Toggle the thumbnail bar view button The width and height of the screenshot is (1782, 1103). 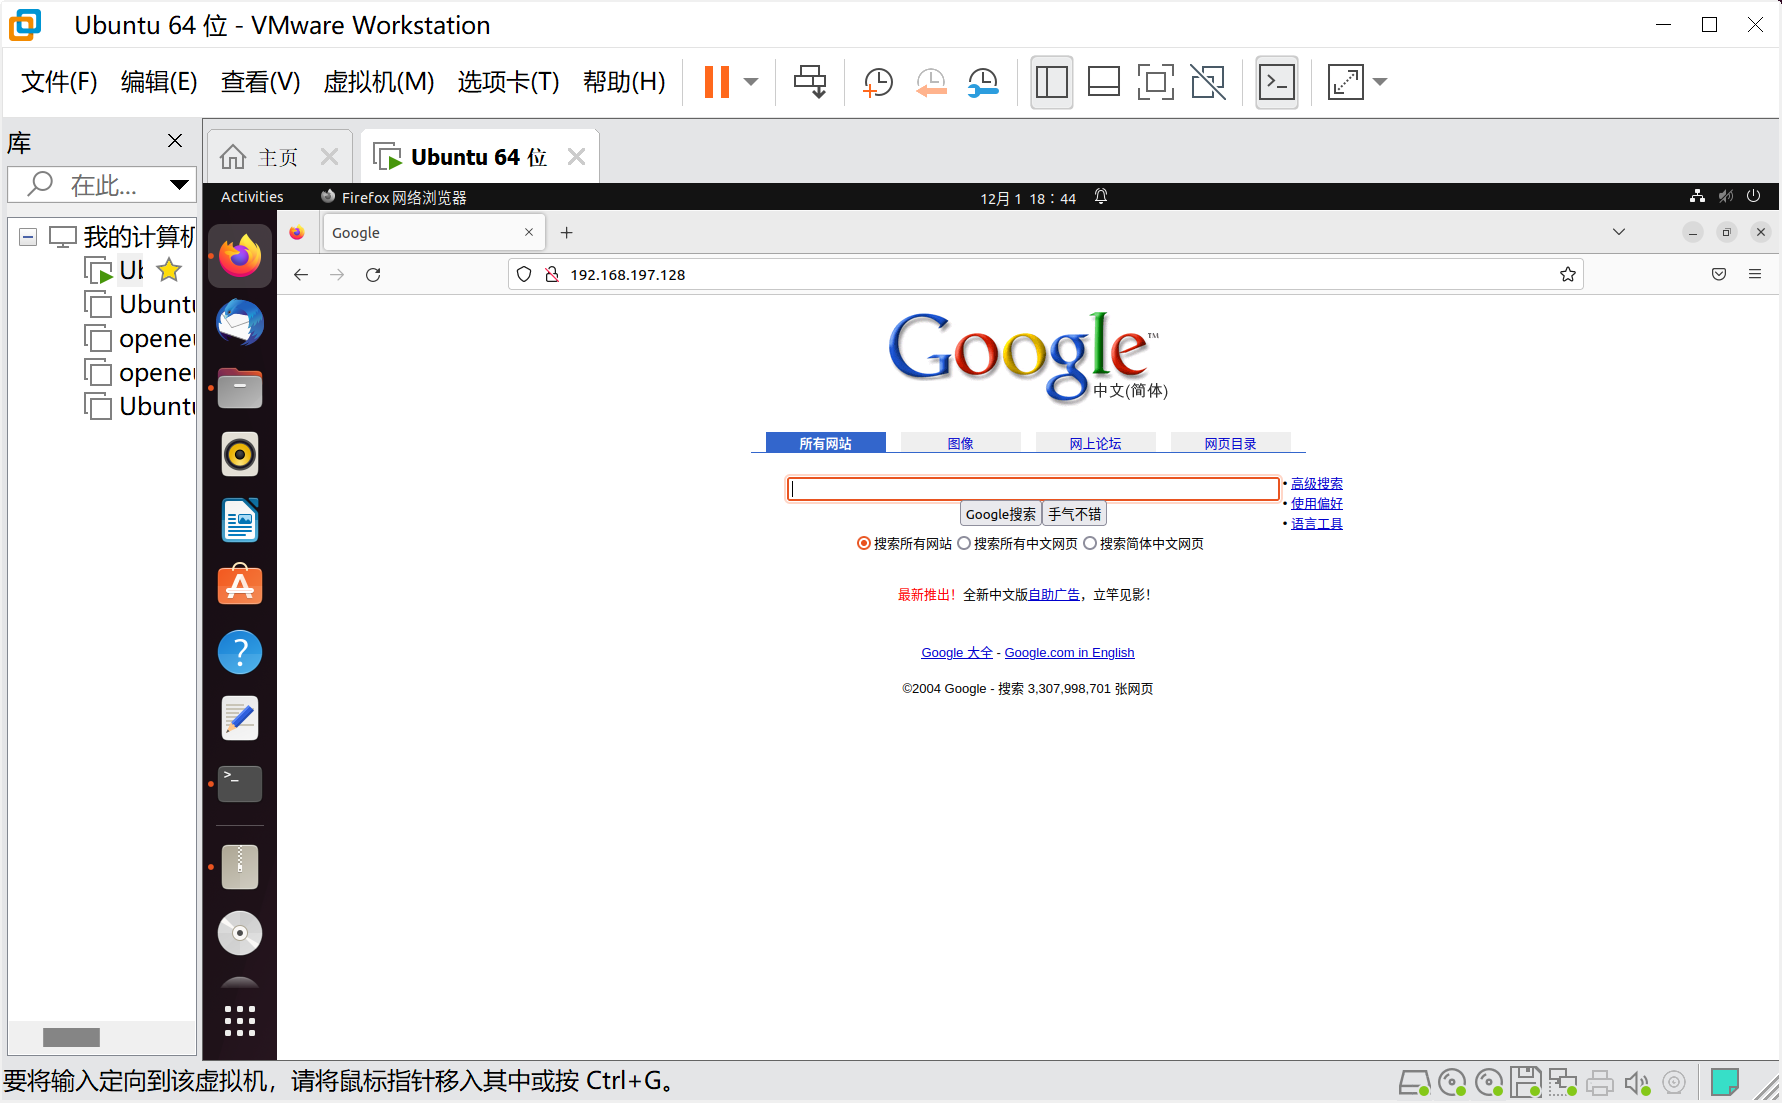click(1103, 82)
